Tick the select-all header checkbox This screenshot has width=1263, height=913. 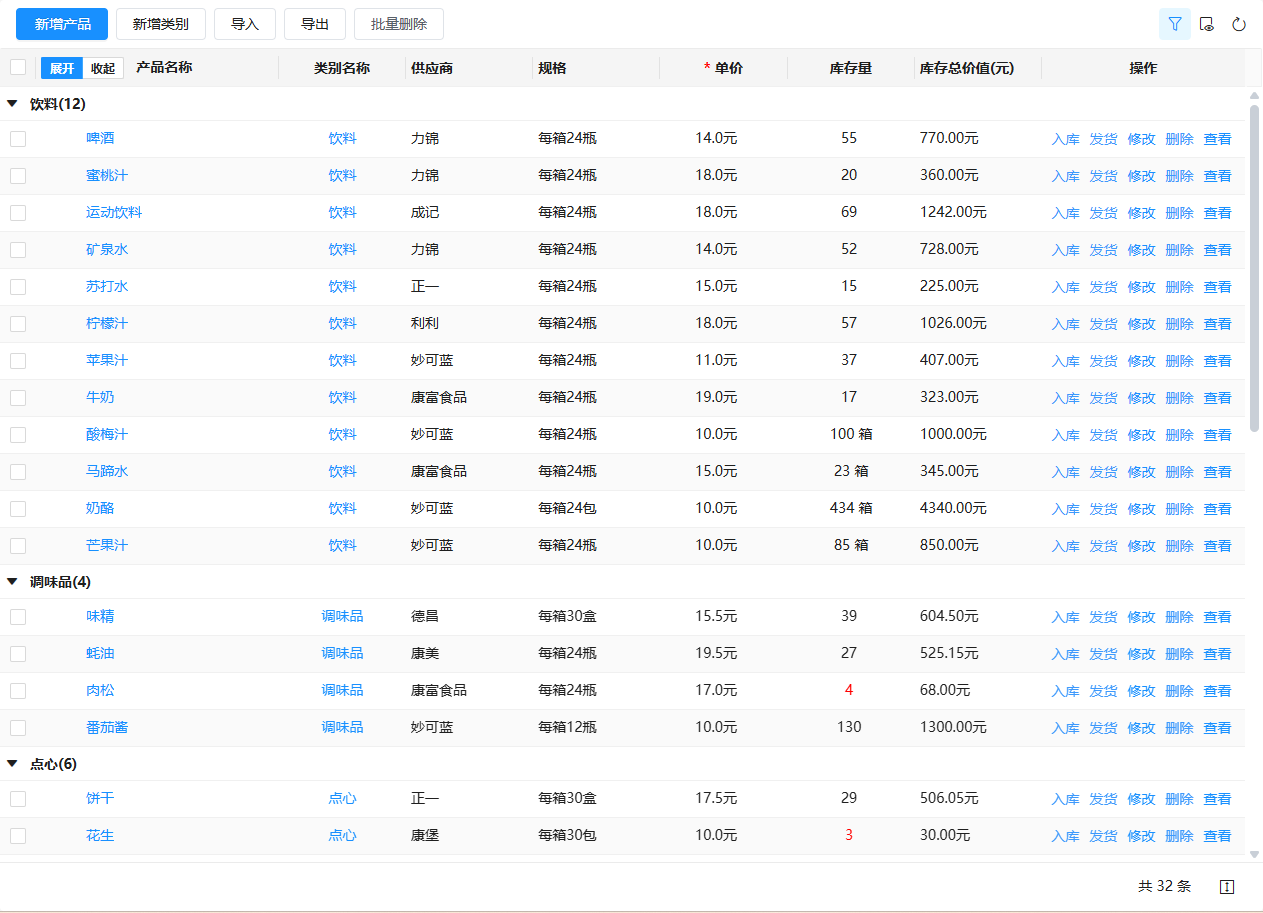pyautogui.click(x=18, y=67)
